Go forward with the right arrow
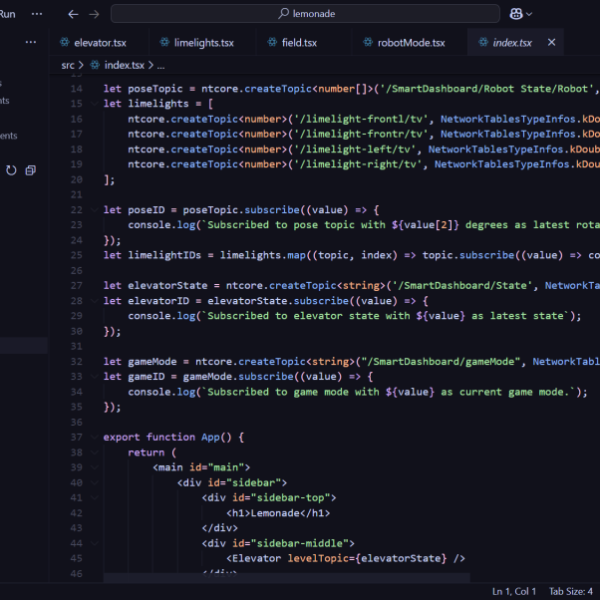Viewport: 600px width, 600px height. pos(94,15)
